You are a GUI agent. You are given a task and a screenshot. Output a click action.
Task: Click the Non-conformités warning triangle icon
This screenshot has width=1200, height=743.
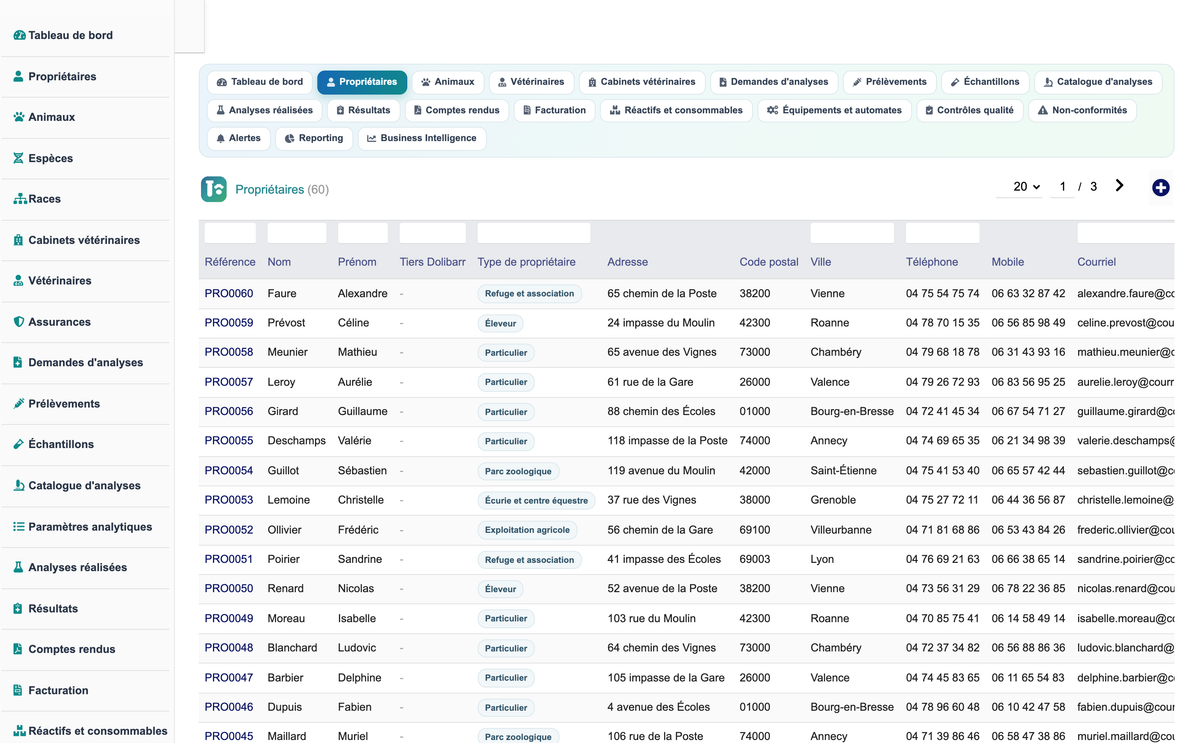click(1043, 111)
